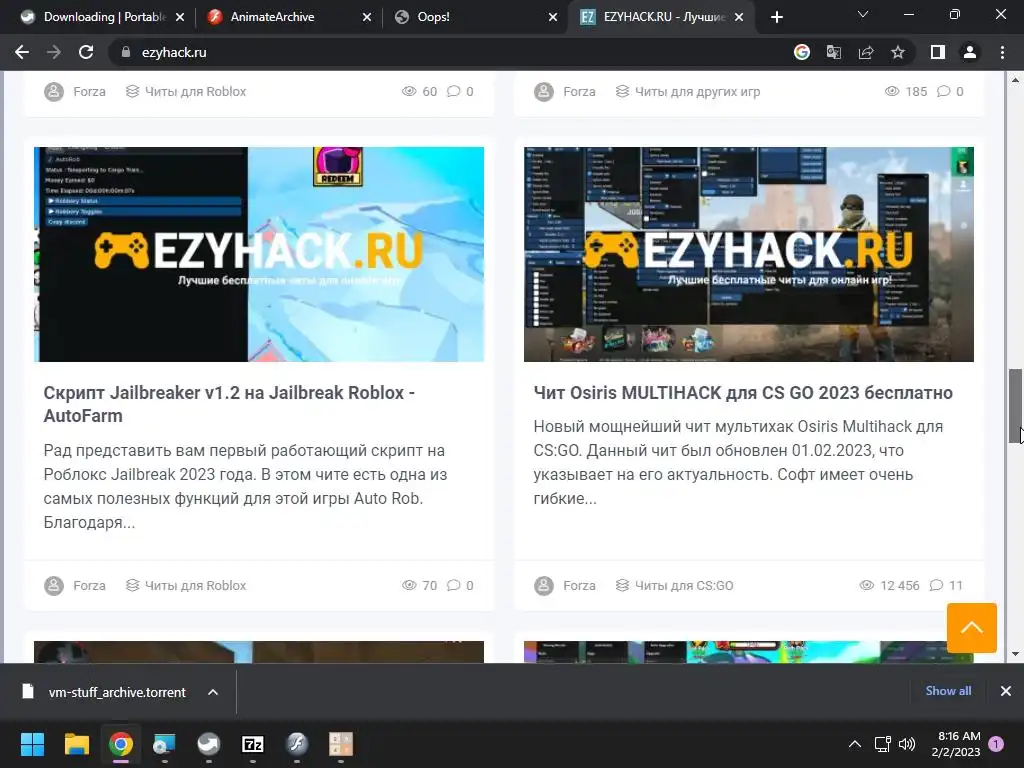Open the network tray icon
Image resolution: width=1024 pixels, height=768 pixels.
(x=883, y=744)
